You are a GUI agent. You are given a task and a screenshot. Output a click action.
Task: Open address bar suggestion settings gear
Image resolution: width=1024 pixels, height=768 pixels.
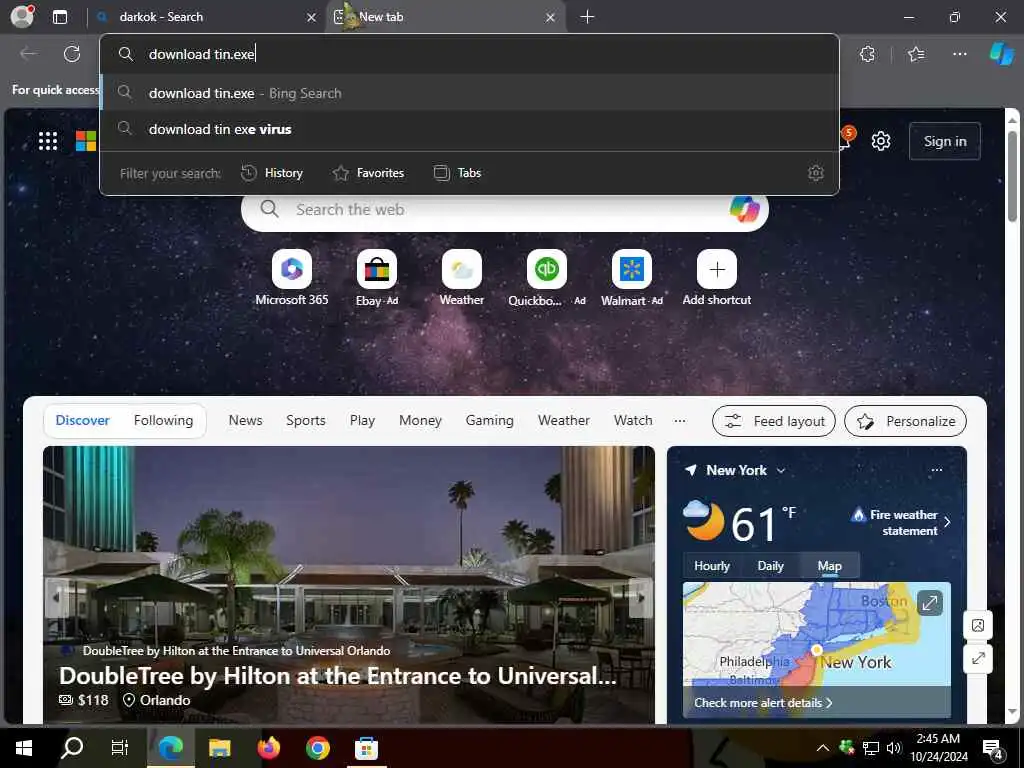(x=816, y=173)
